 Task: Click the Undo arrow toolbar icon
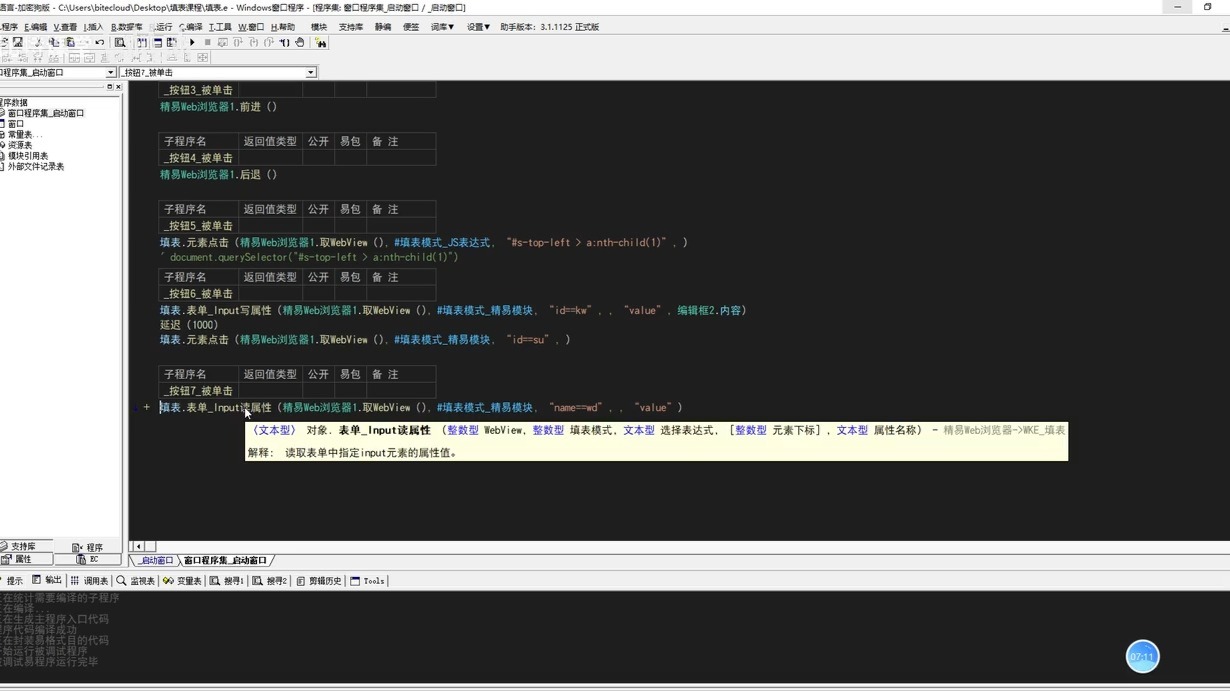click(99, 42)
